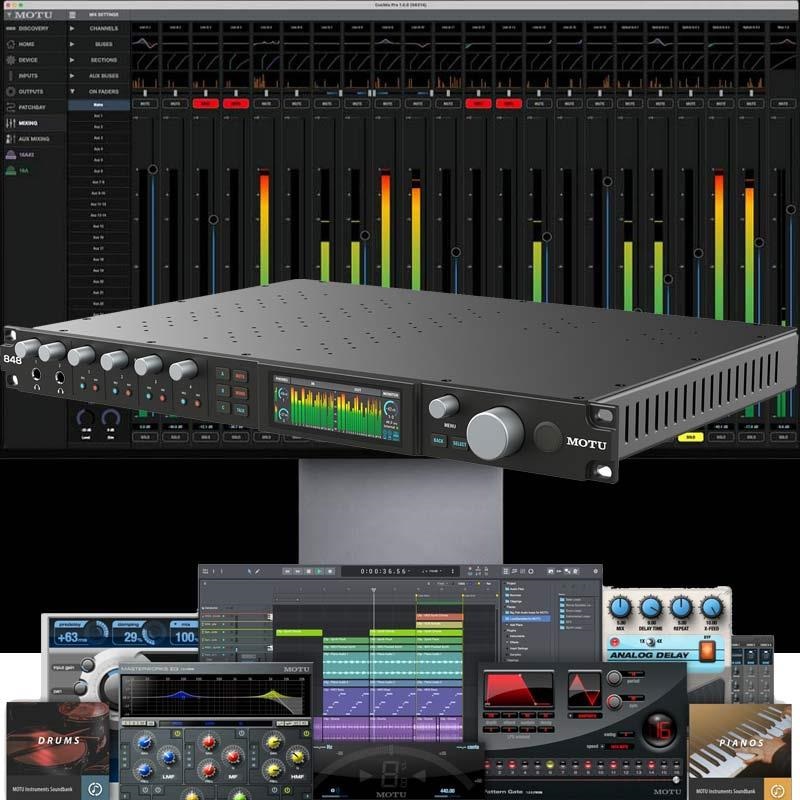The image size is (800, 800).
Task: Mute the first mixer channel
Action: pos(145,103)
